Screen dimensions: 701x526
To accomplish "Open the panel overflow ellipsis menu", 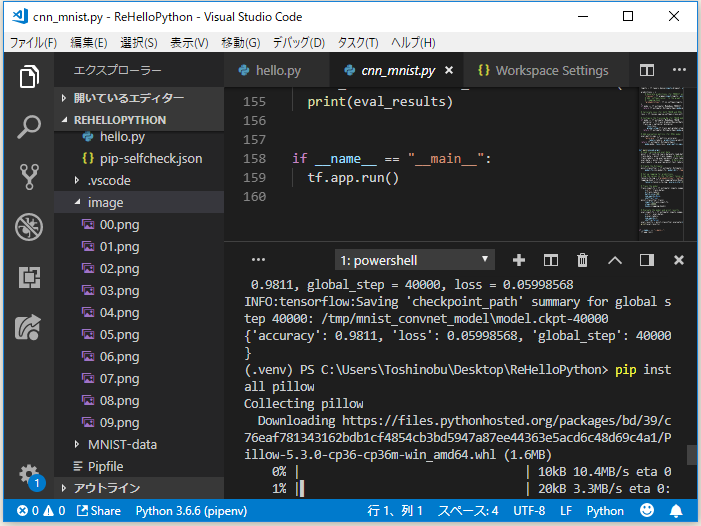I will 258,260.
